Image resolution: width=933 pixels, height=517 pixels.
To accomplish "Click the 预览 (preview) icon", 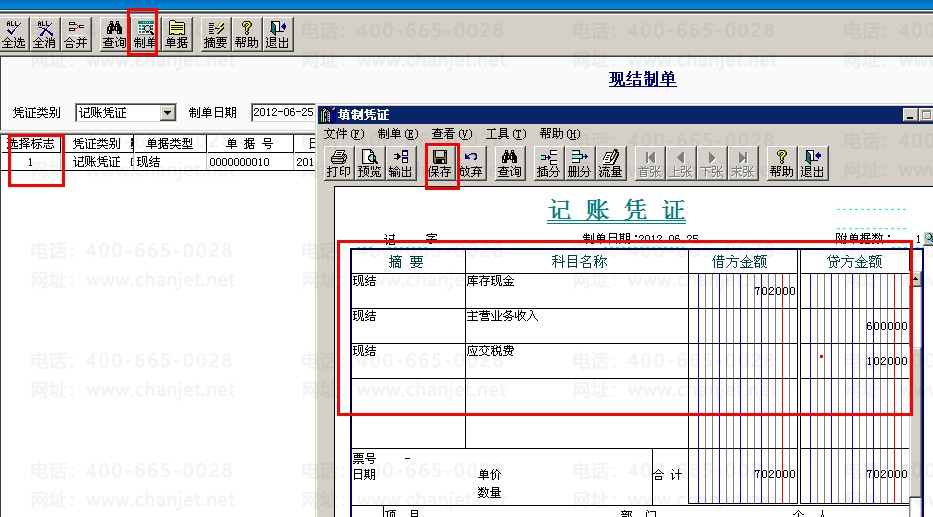I will 369,164.
